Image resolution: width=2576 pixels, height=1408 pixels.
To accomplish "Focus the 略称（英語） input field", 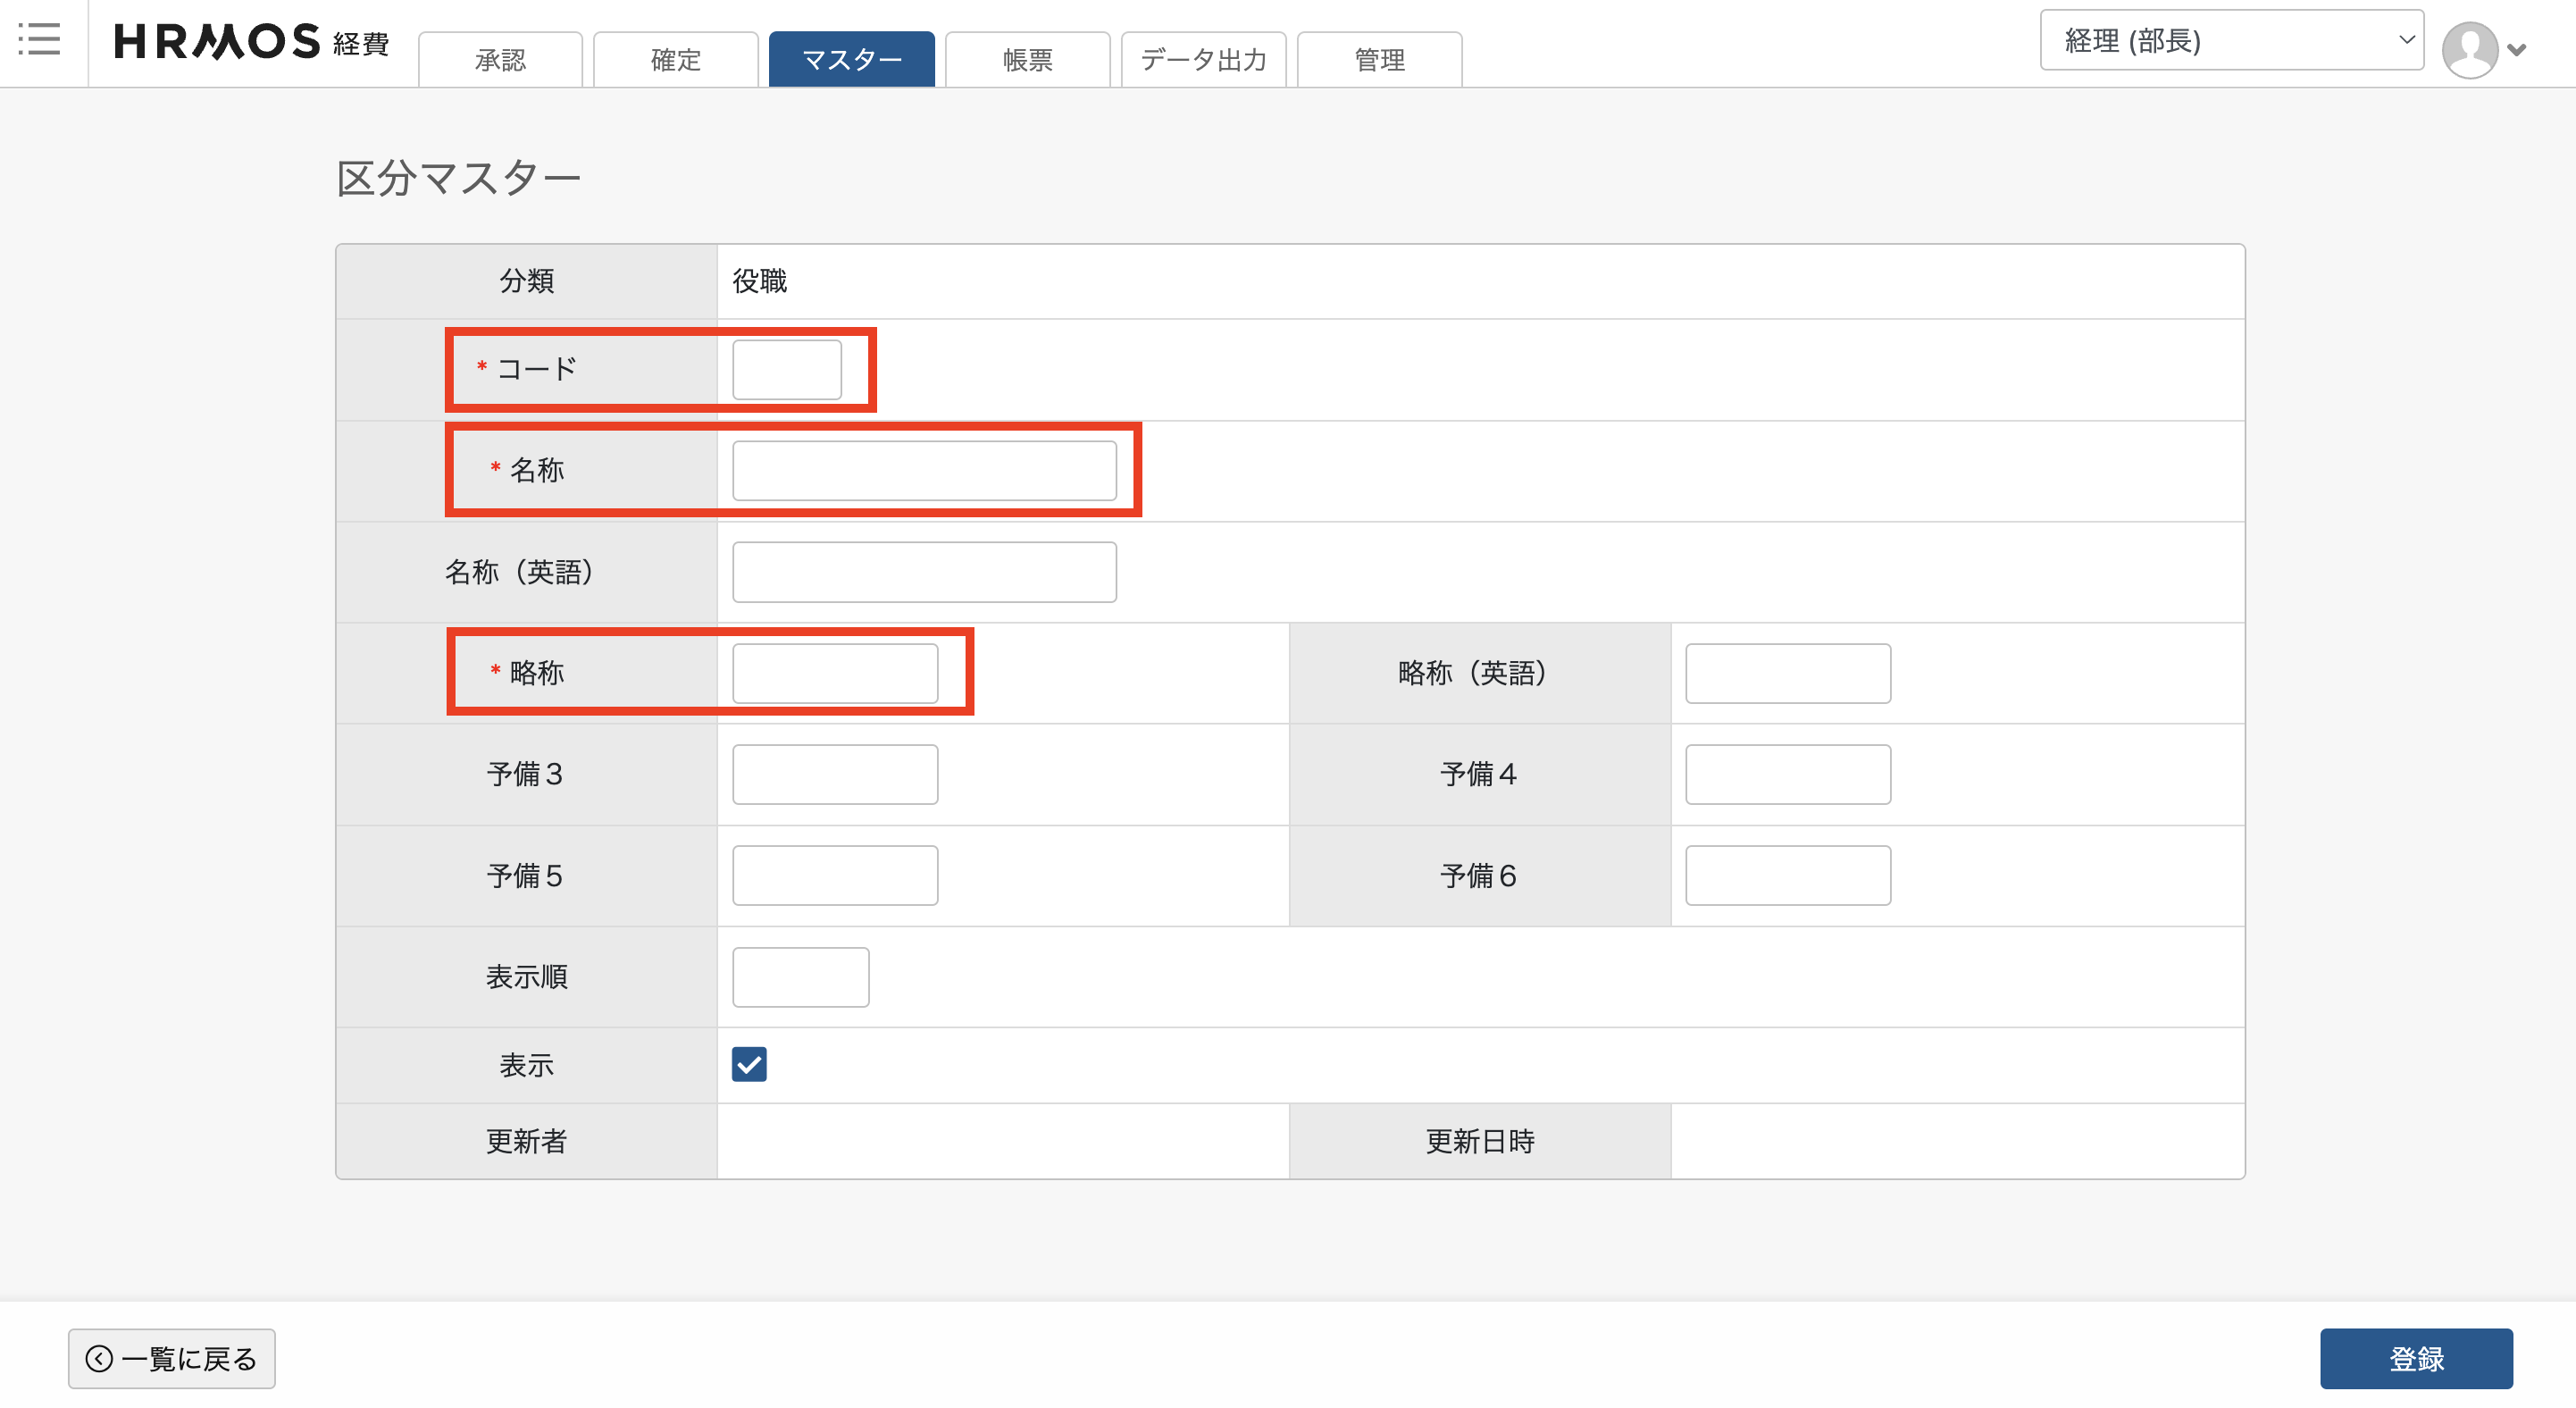I will pos(1788,673).
